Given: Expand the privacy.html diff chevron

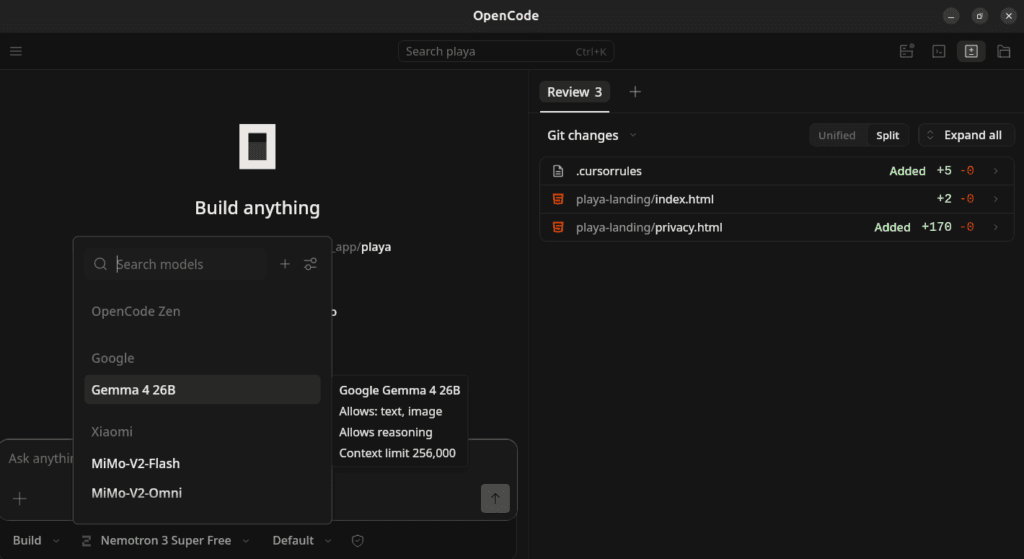Looking at the screenshot, I should (996, 227).
